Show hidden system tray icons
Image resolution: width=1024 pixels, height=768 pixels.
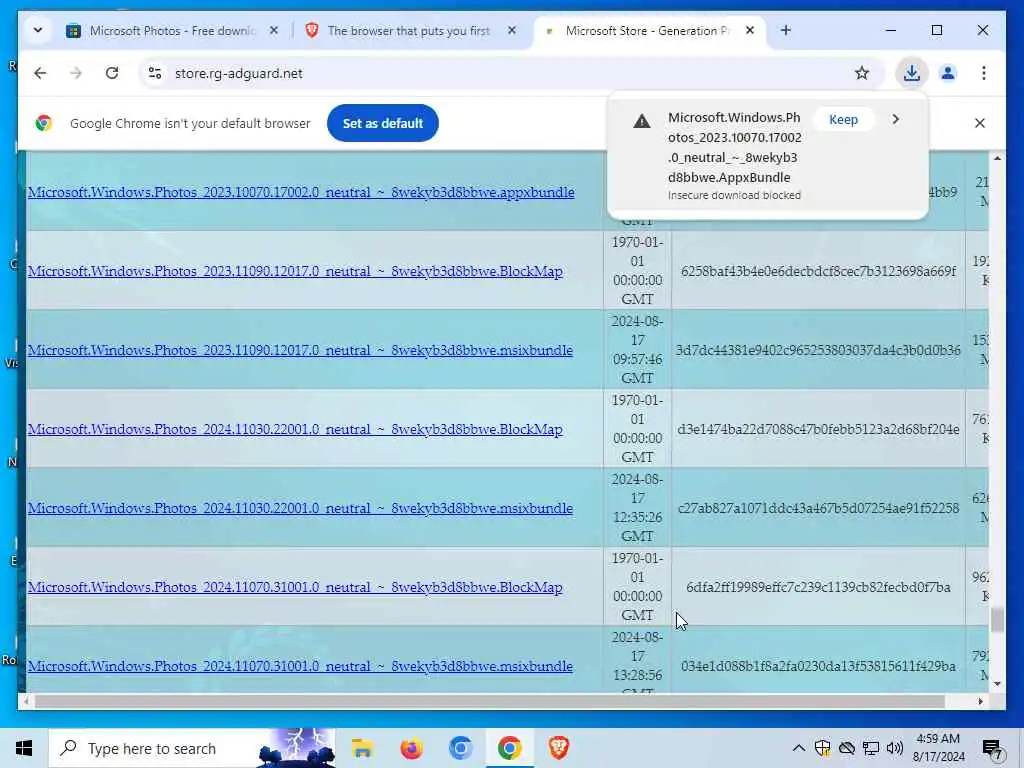pyautogui.click(x=798, y=748)
